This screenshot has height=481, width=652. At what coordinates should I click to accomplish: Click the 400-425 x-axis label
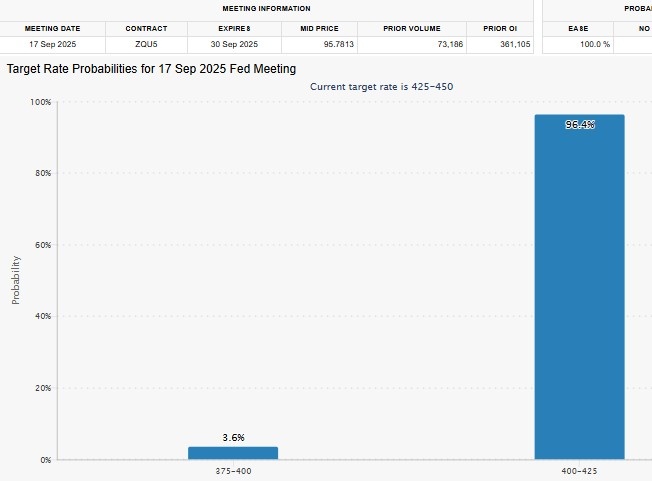[x=579, y=471]
